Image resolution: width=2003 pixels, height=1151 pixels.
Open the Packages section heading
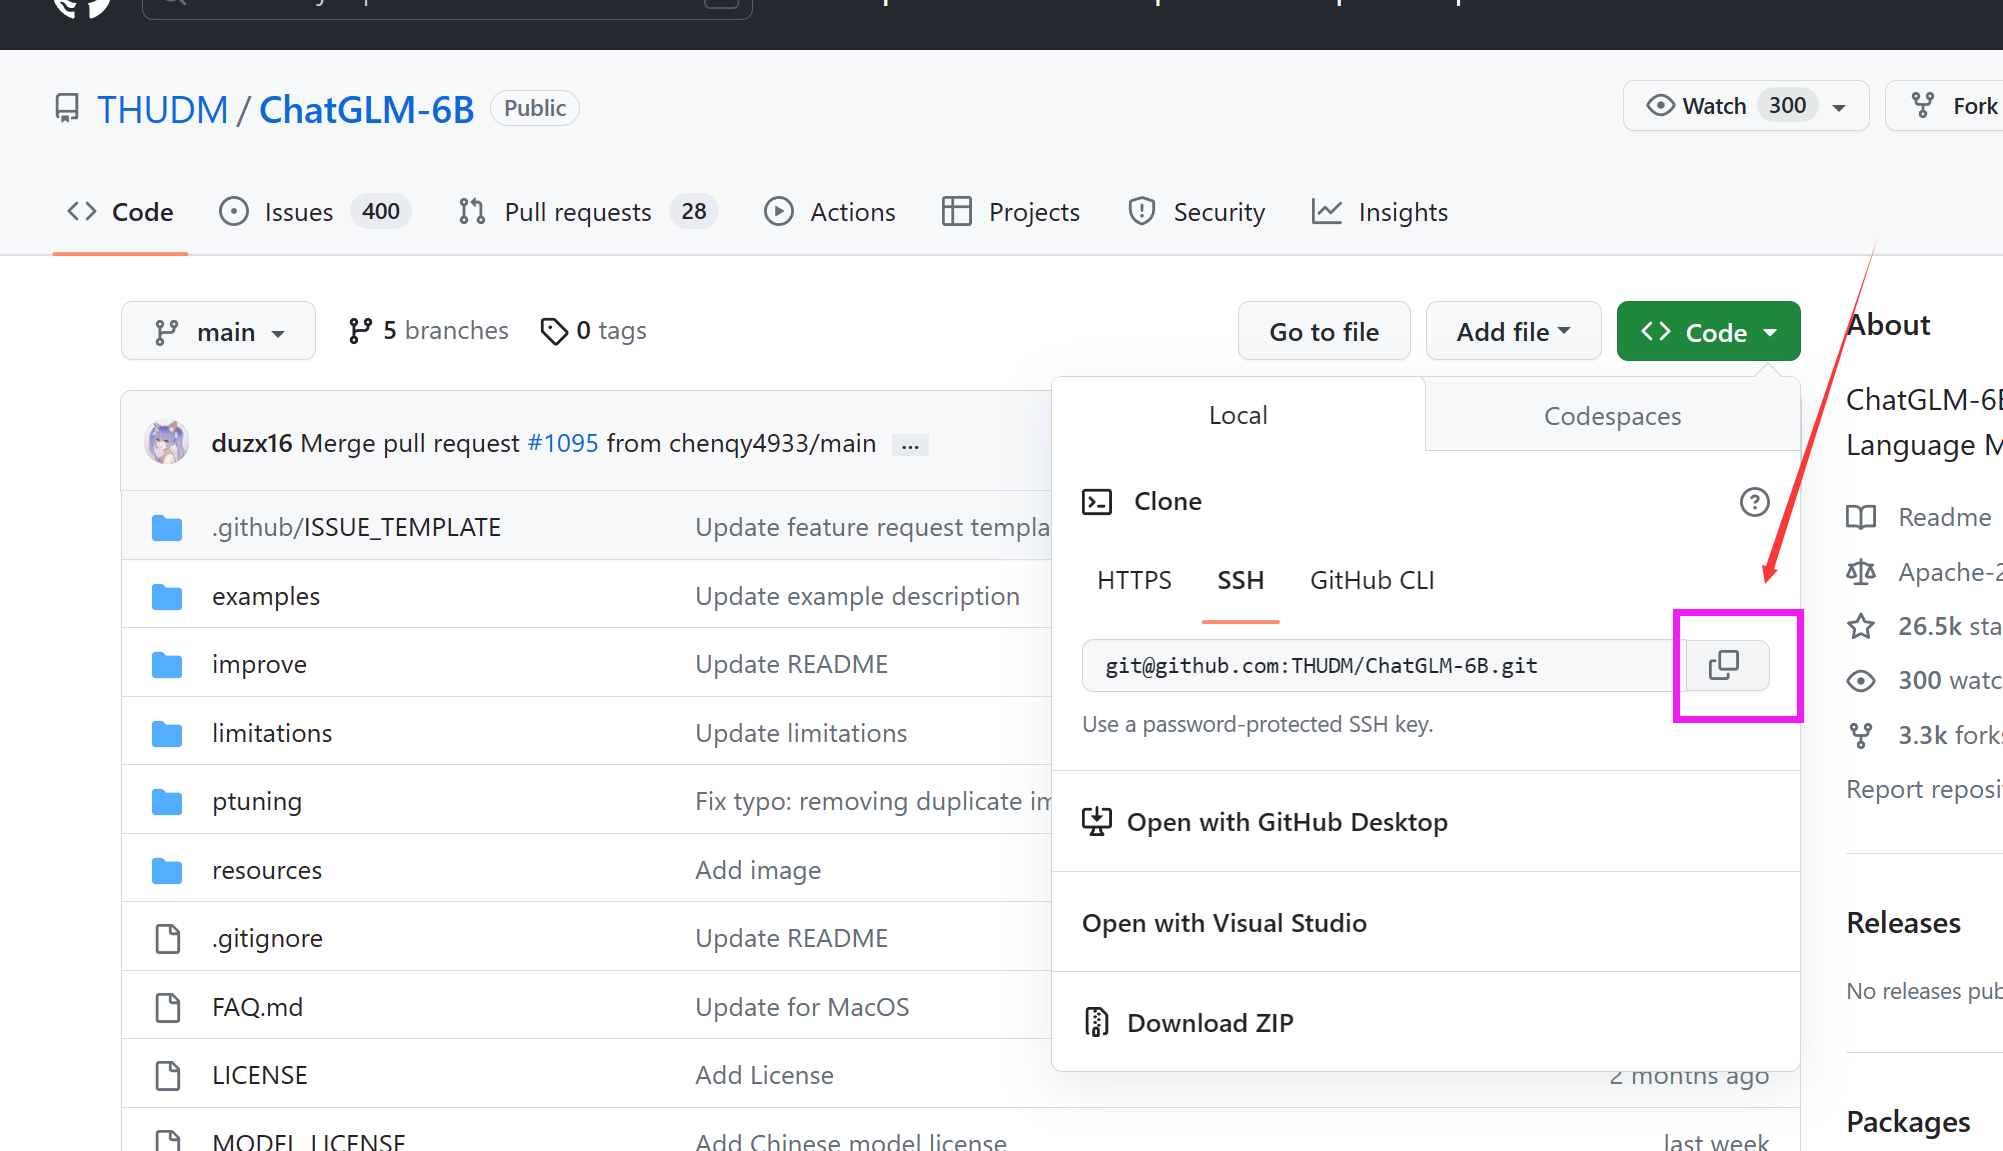tap(1908, 1122)
